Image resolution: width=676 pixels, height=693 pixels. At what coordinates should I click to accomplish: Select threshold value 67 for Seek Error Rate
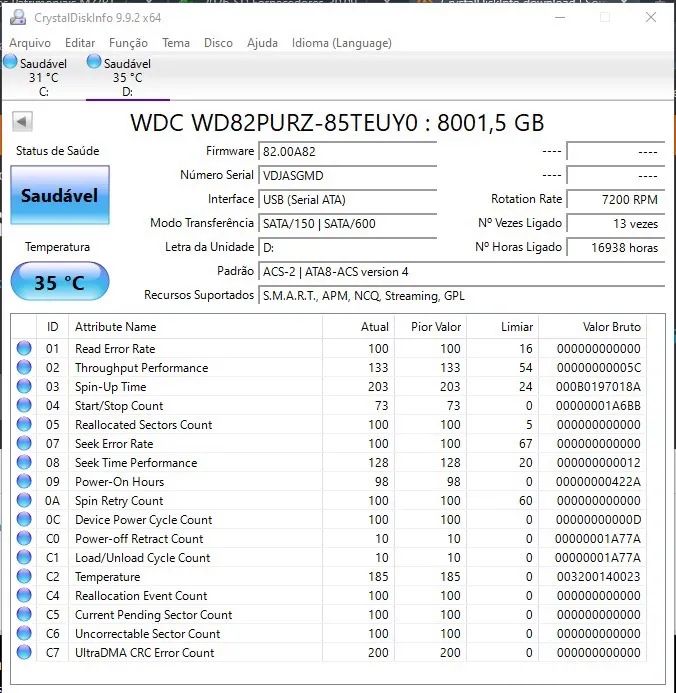pos(525,444)
